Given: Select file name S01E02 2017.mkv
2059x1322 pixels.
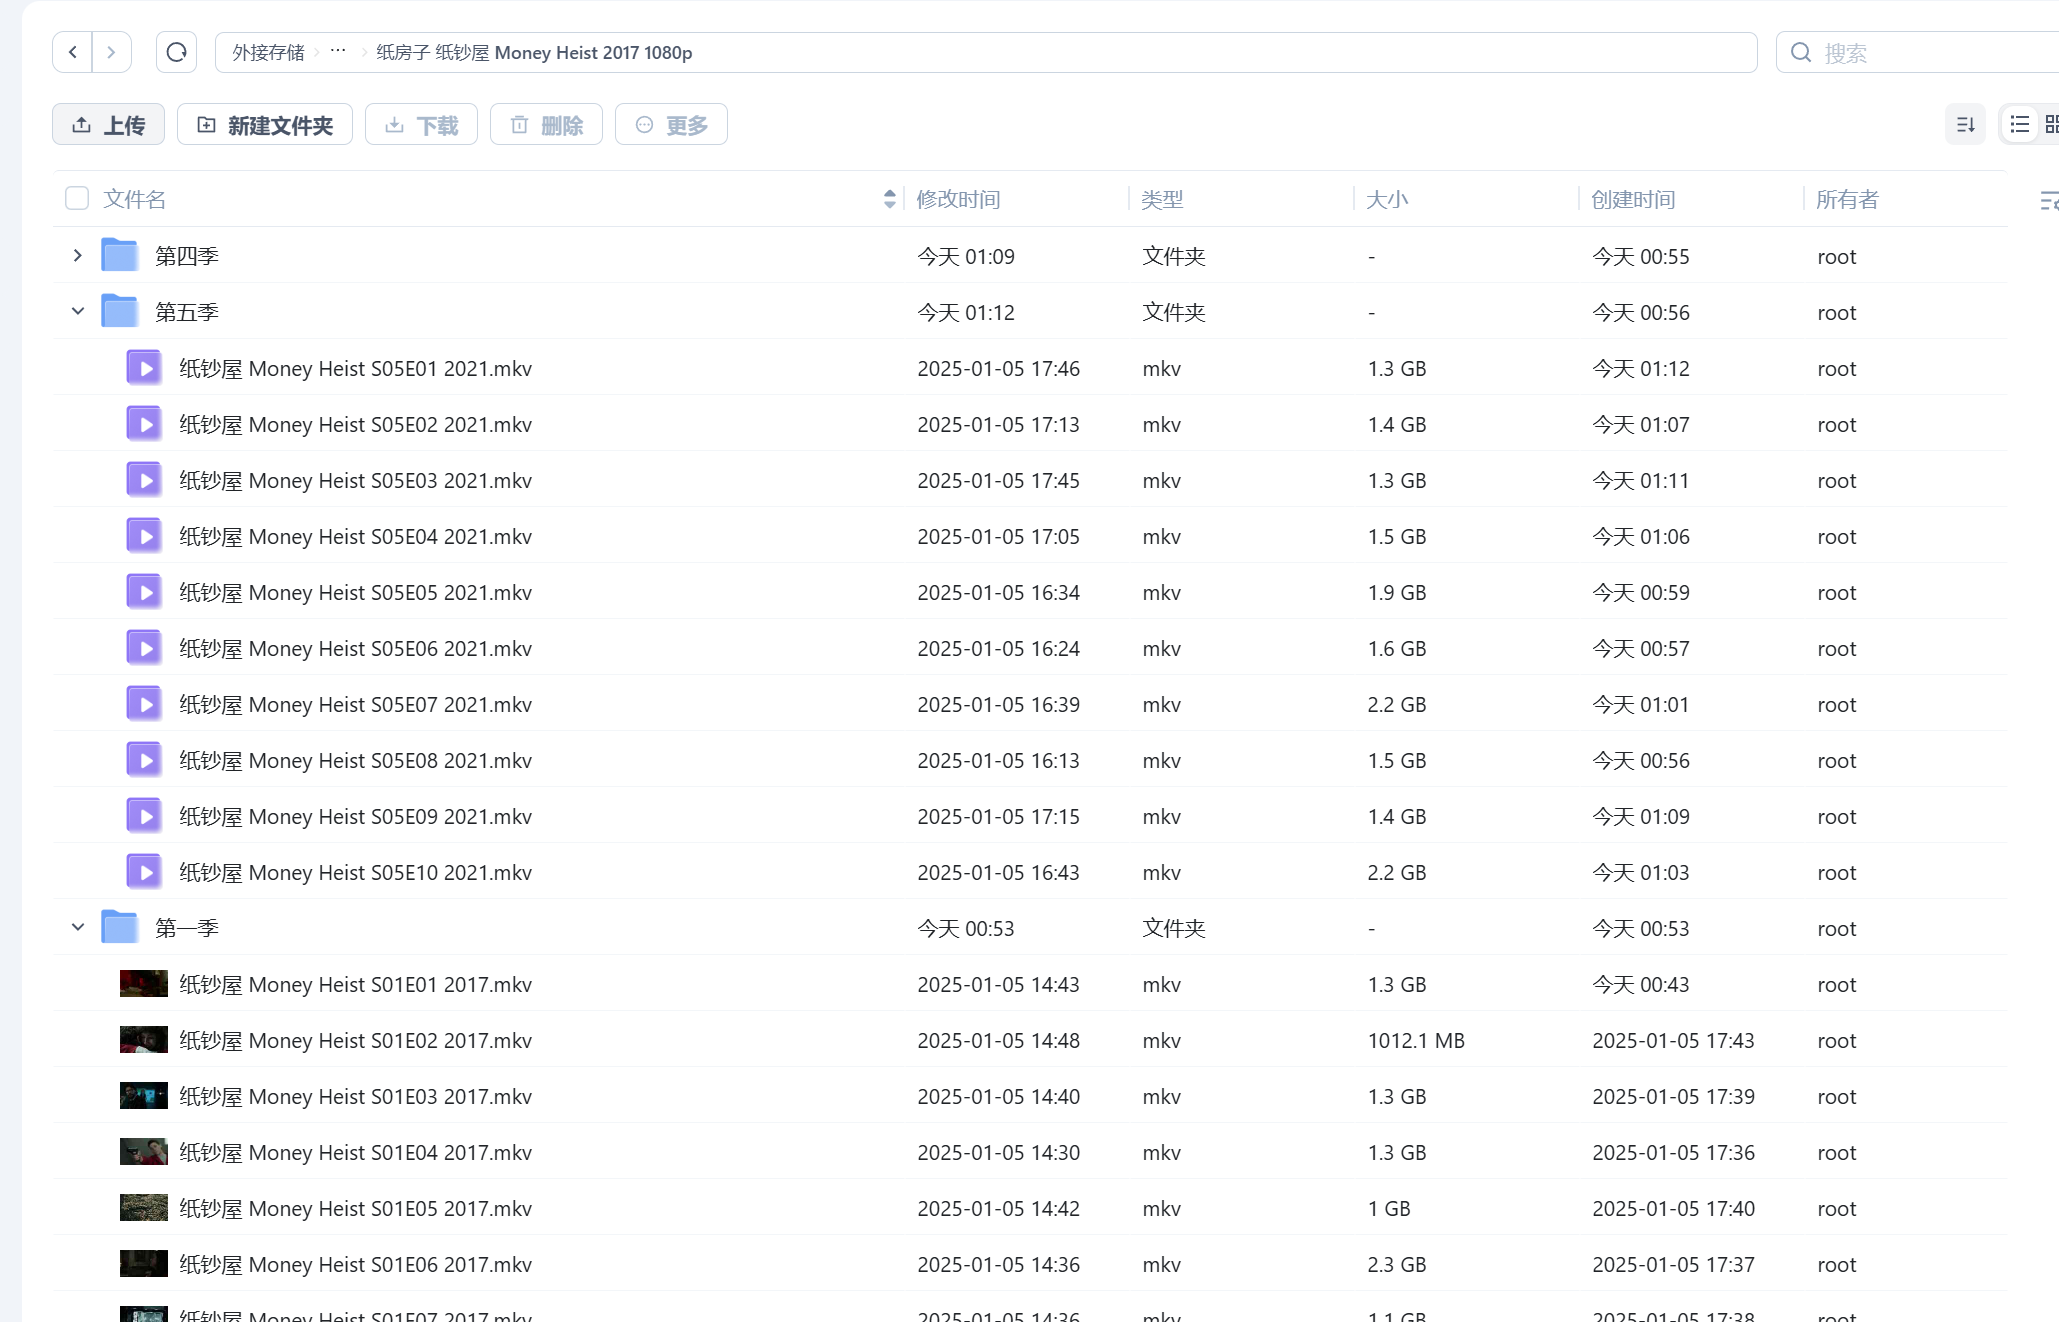Looking at the screenshot, I should coord(355,1040).
